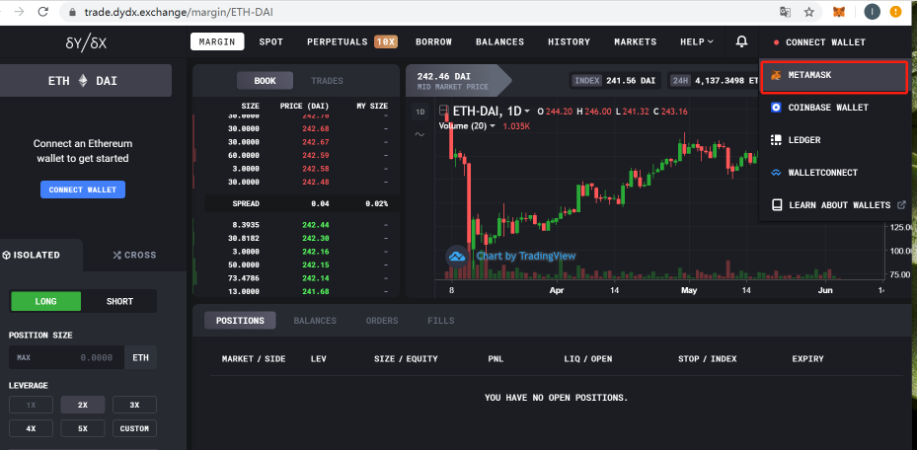Screen dimensions: 917x450
Task: Open the browser profile avatar
Action: pos(872,12)
